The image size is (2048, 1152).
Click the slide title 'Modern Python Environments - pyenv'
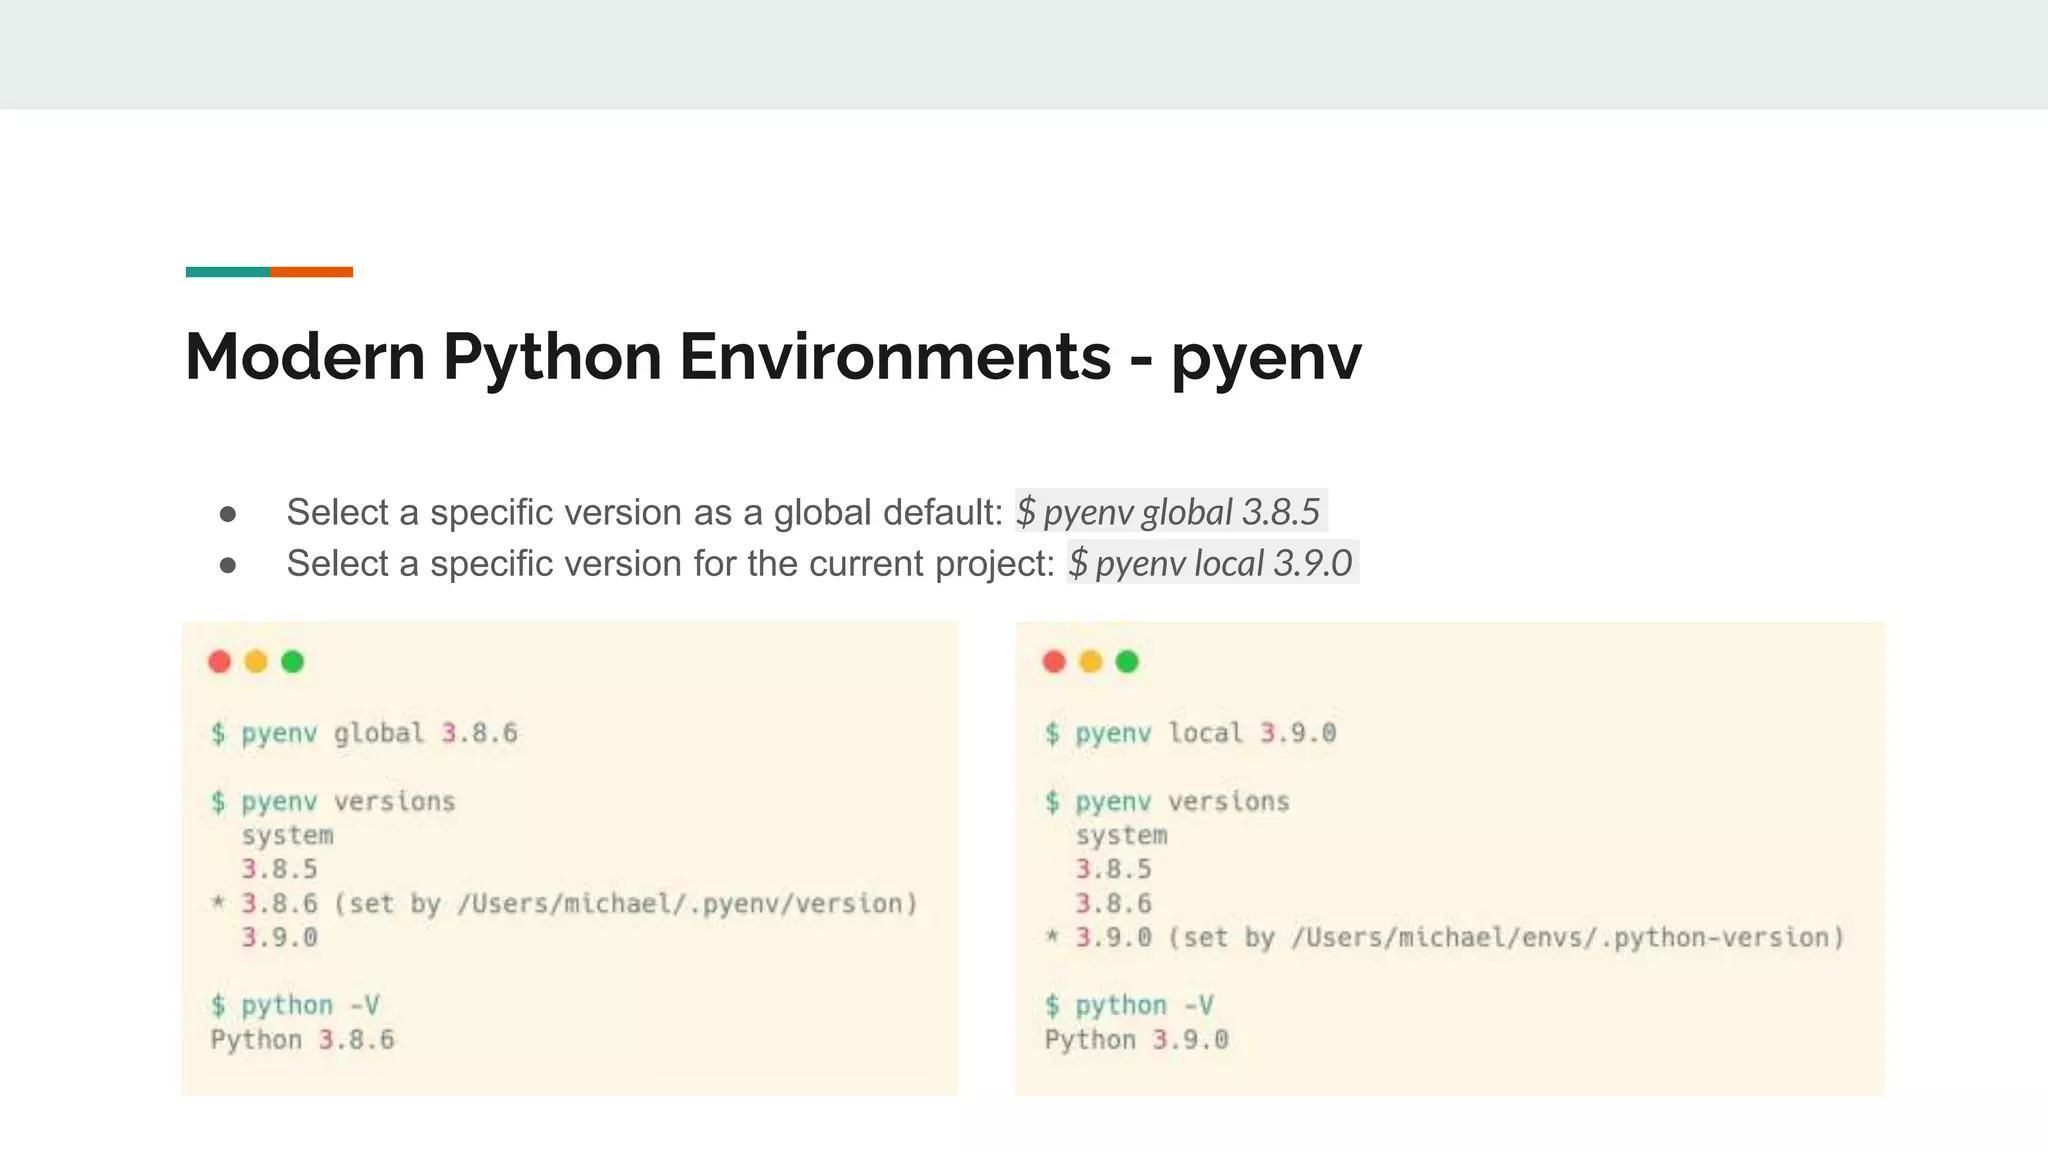772,357
